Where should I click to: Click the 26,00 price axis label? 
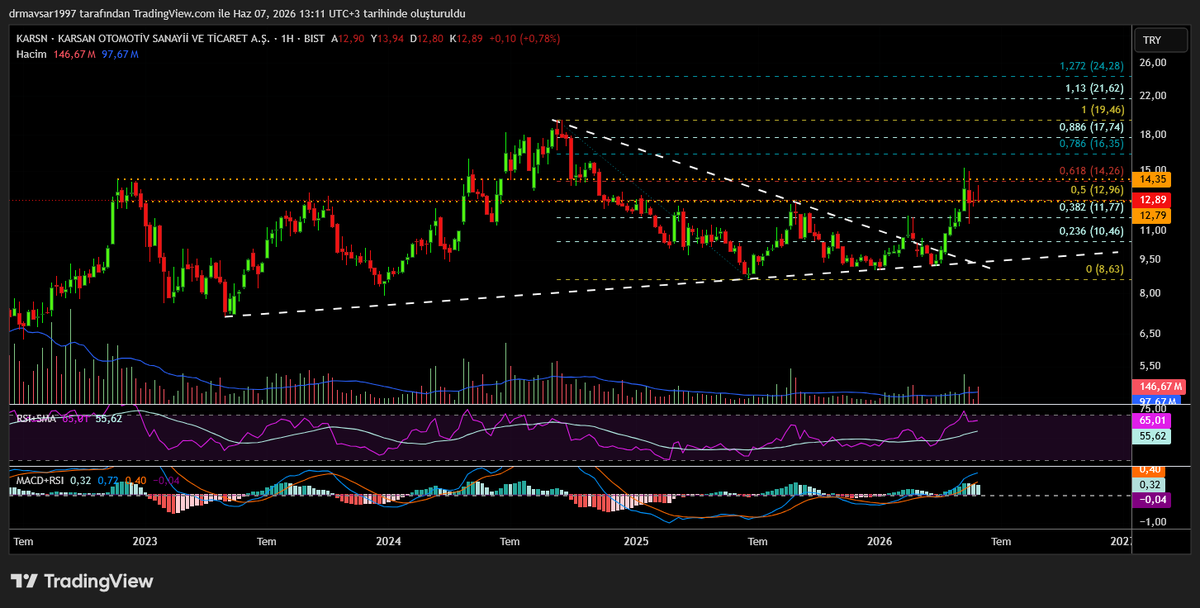coord(1153,63)
